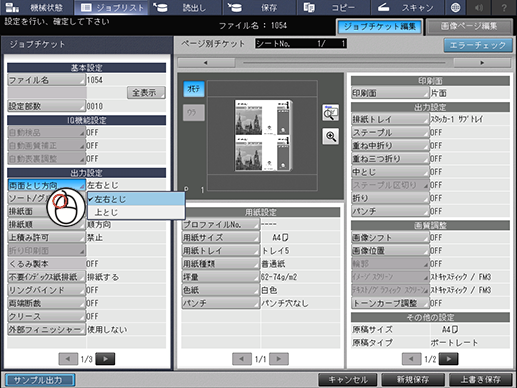Go to previous page ticket page 1/2

[x=412, y=359]
